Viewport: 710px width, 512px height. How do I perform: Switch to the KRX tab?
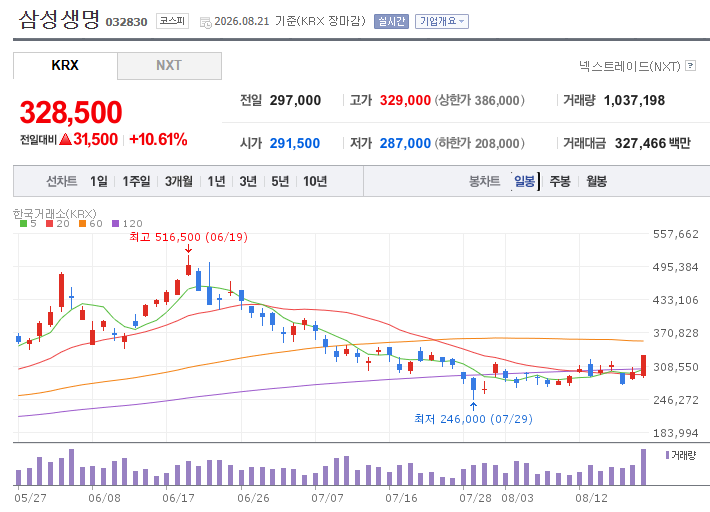click(65, 66)
